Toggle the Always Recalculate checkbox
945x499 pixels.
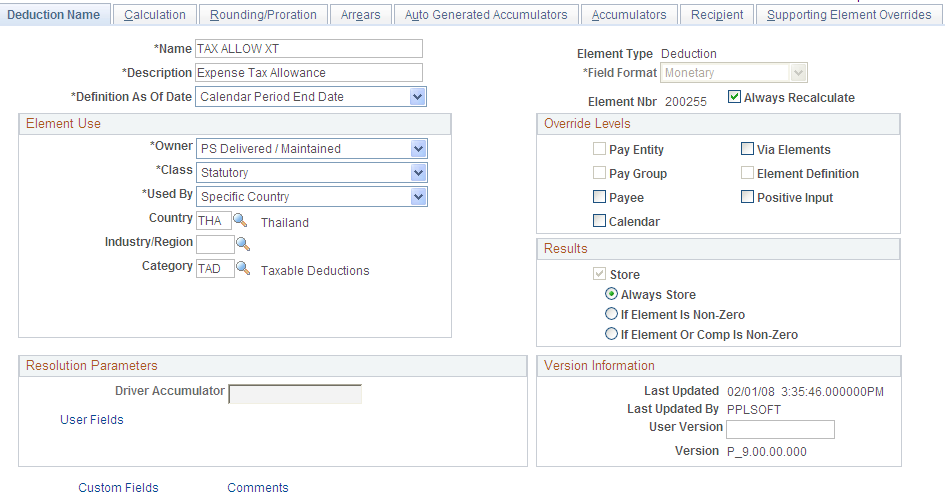734,96
